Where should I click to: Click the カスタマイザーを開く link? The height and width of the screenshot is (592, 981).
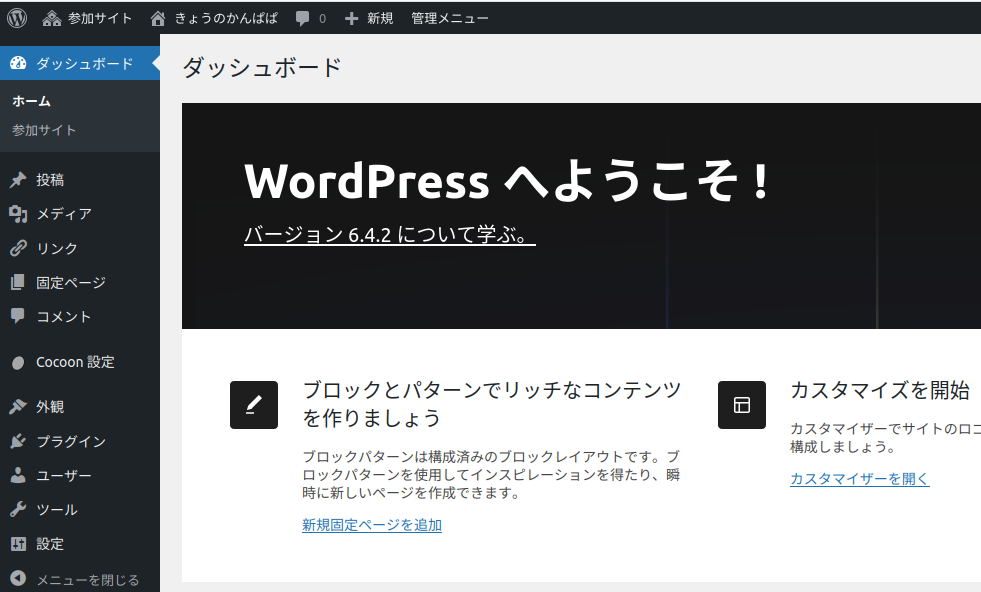click(859, 479)
